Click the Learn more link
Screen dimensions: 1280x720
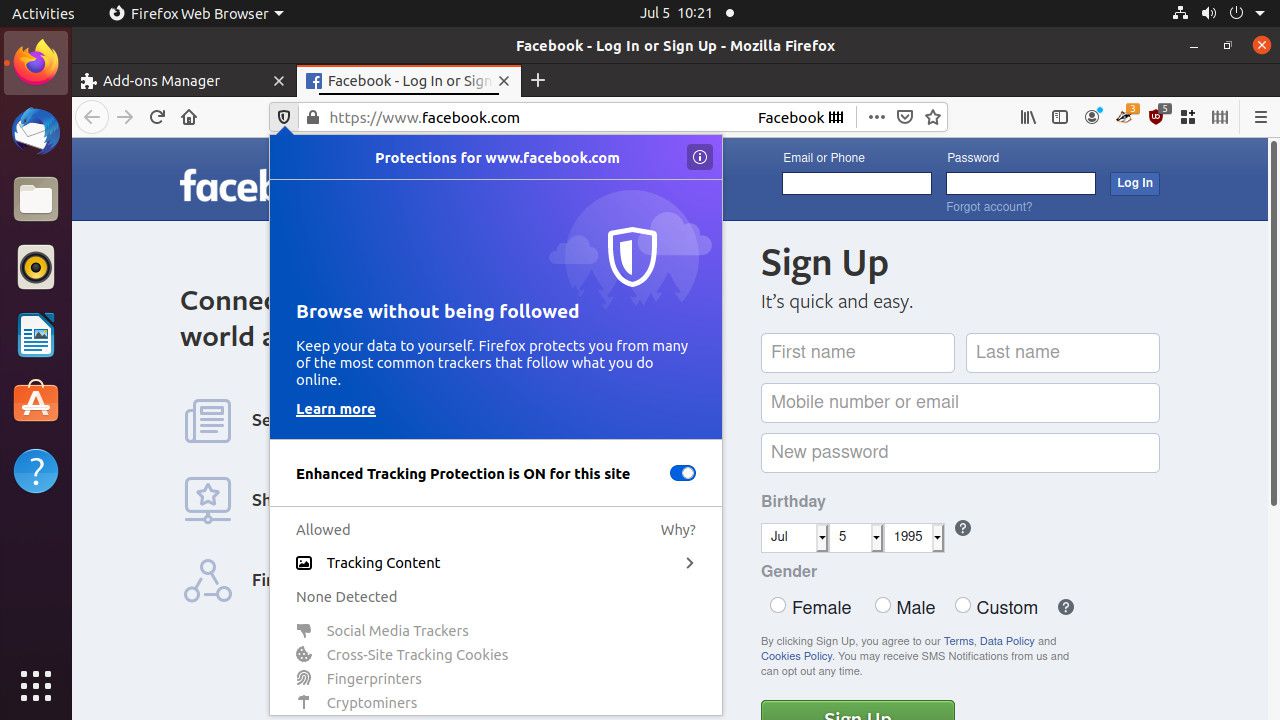(x=336, y=409)
